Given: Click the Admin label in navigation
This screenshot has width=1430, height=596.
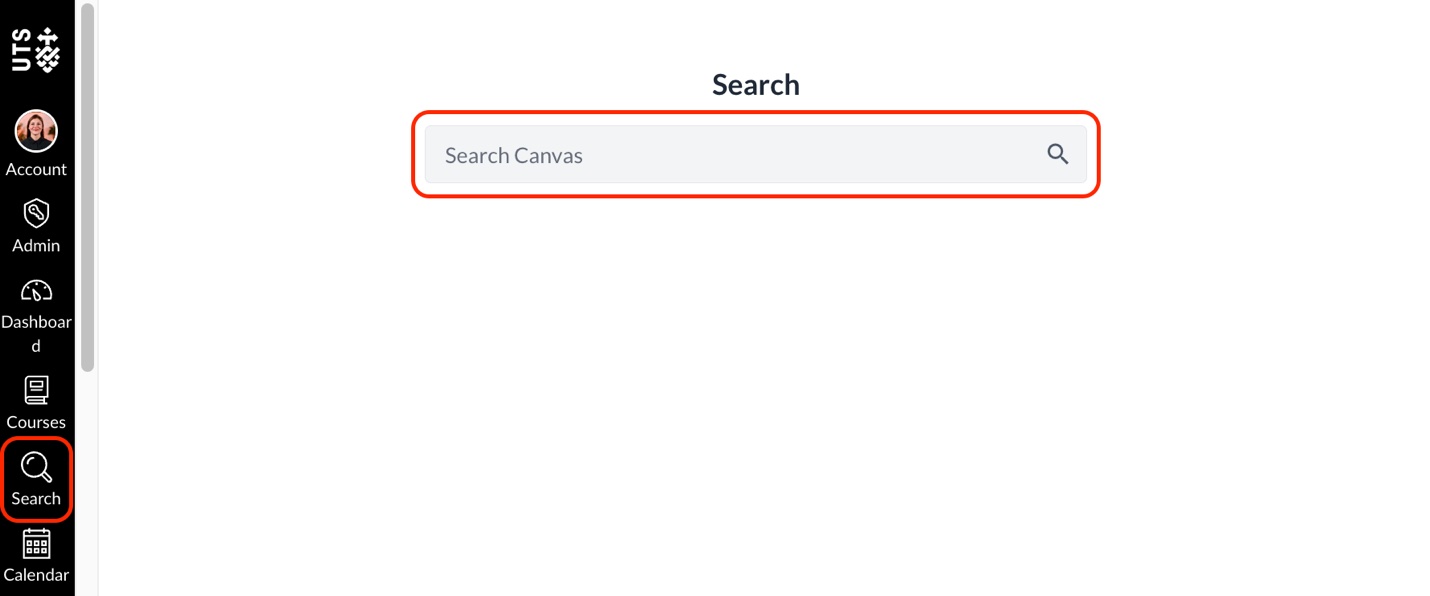Looking at the screenshot, I should pos(36,245).
